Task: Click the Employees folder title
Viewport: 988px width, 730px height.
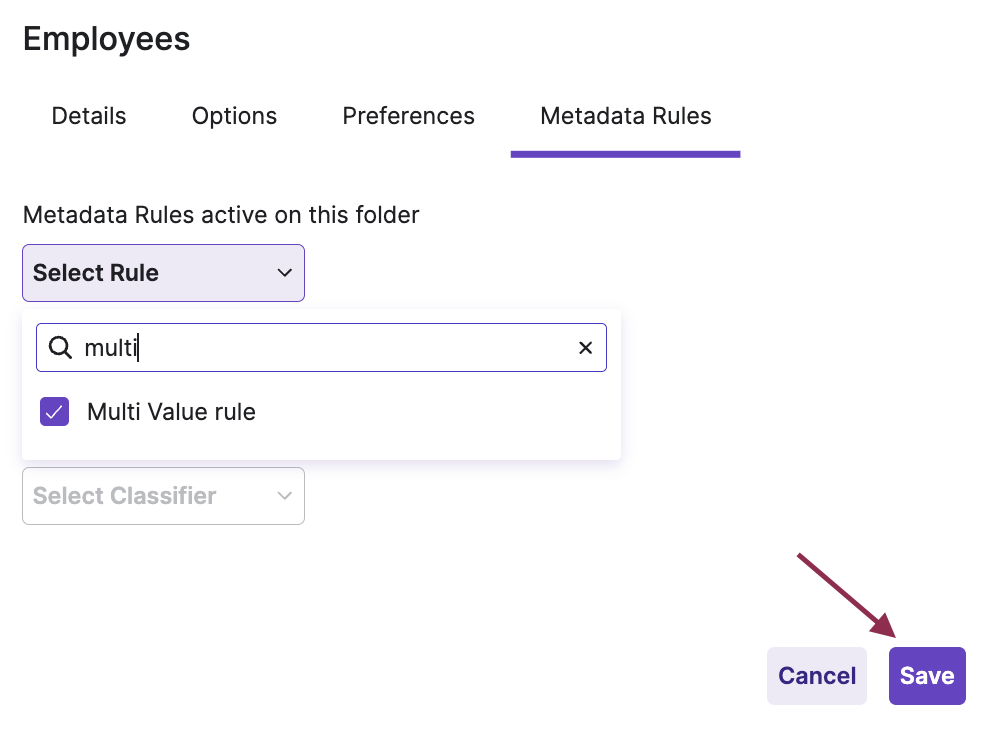Action: click(x=106, y=39)
